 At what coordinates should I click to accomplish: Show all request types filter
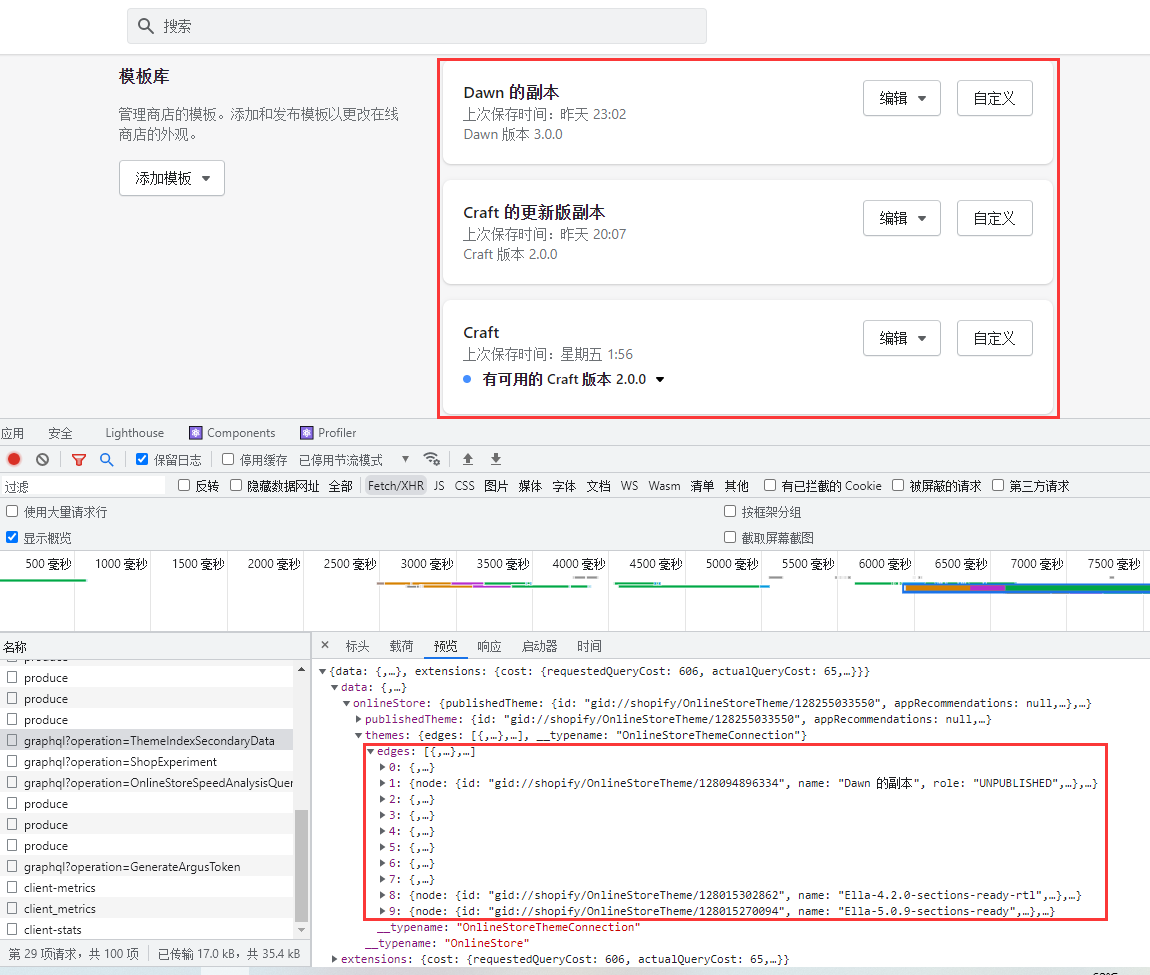click(x=340, y=486)
